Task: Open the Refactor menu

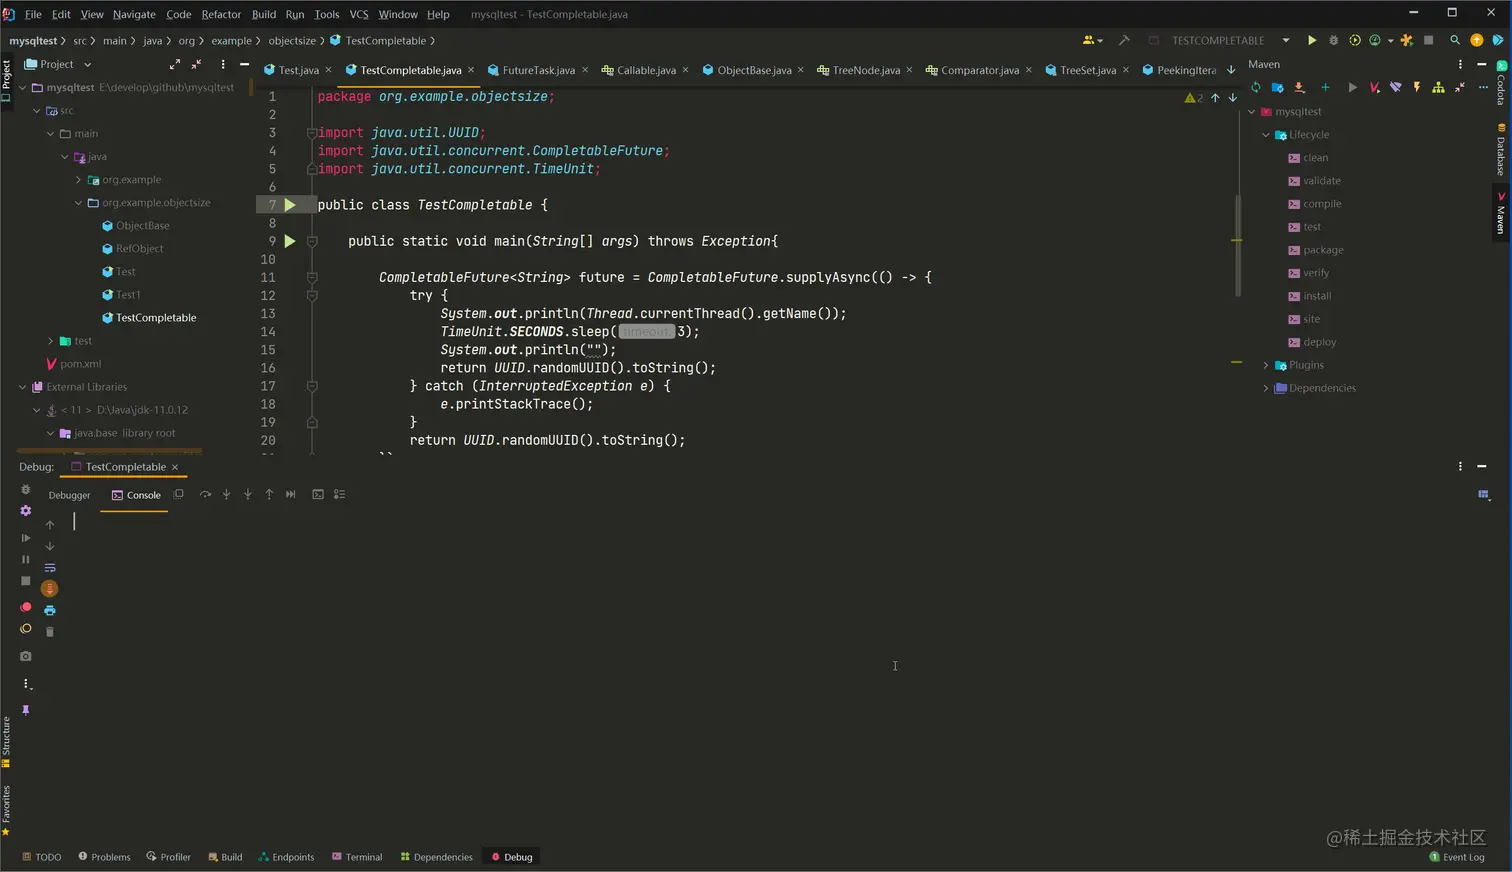Action: (x=221, y=14)
